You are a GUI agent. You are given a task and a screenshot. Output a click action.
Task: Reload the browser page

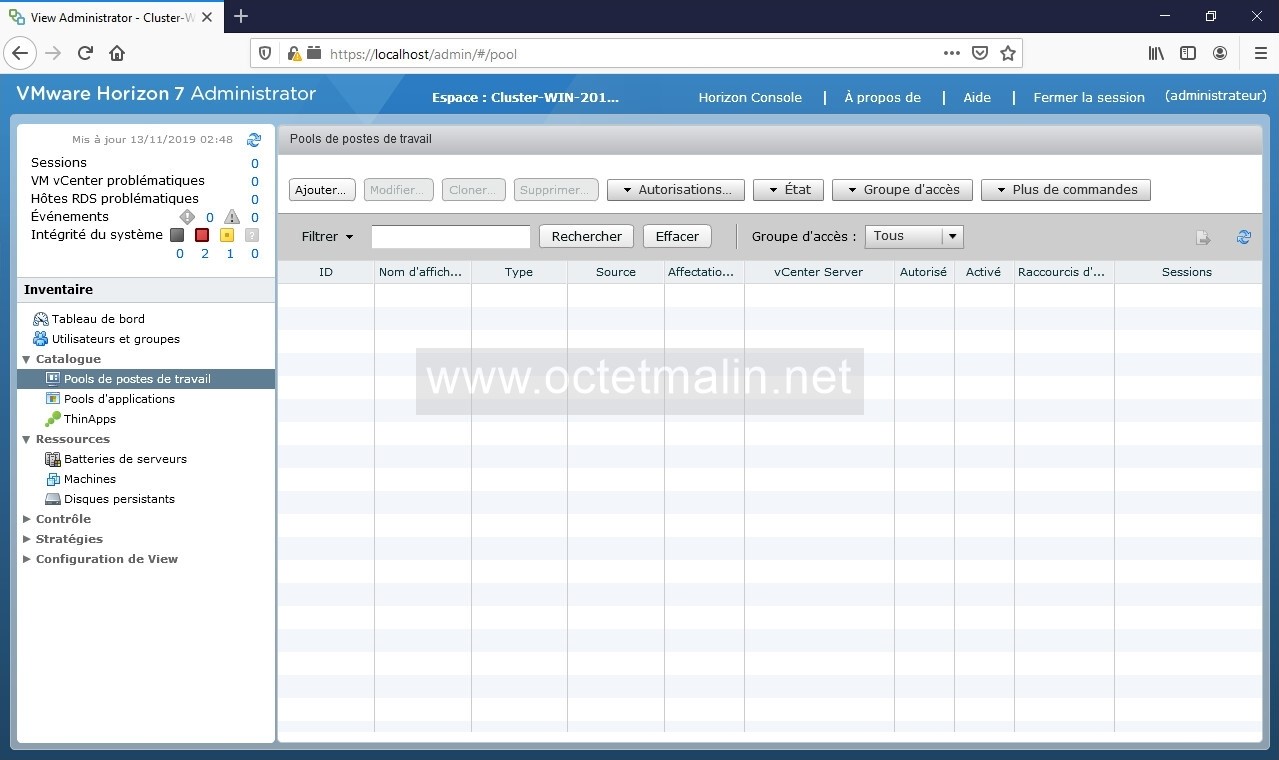[x=85, y=54]
